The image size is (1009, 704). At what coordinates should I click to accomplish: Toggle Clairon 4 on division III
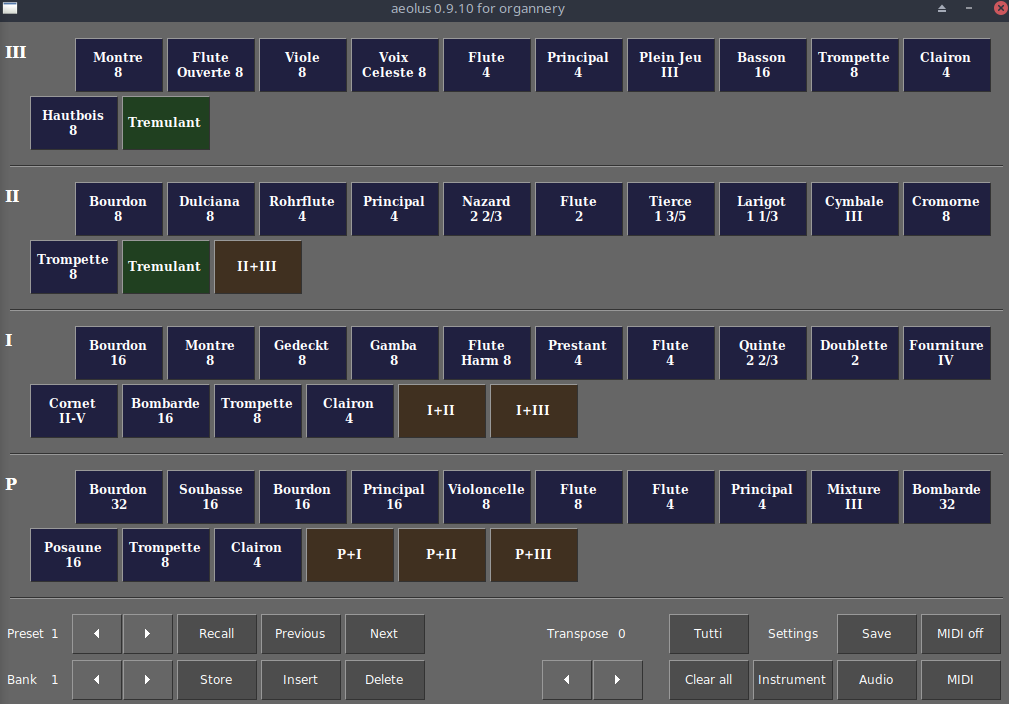pos(947,65)
